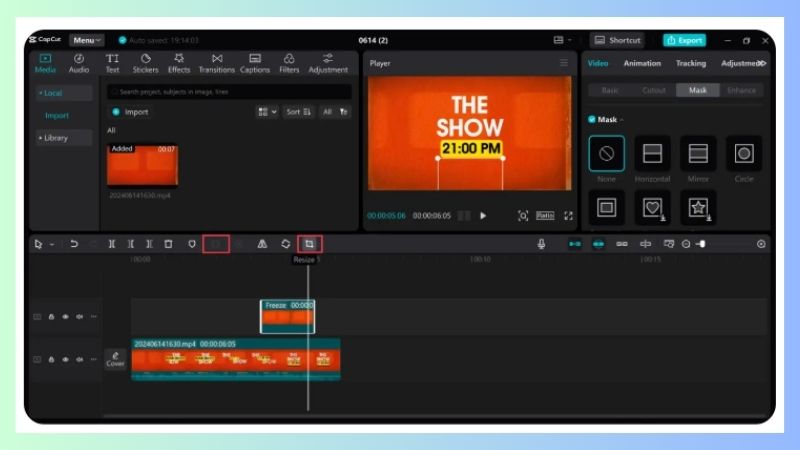The image size is (800, 450).
Task: Select the Mirror mask shape
Action: pos(698,154)
